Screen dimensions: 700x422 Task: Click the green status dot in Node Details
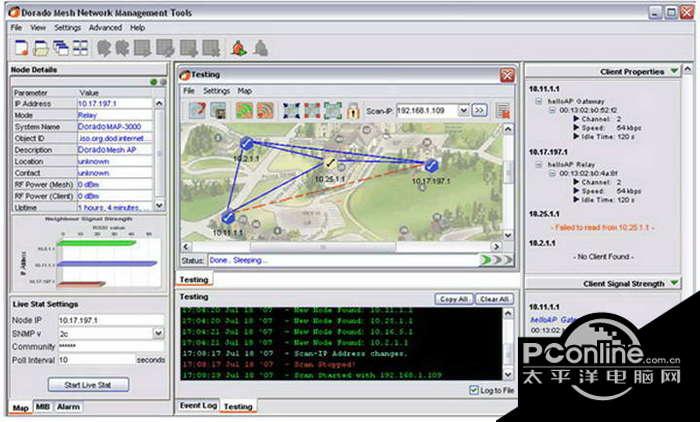[x=154, y=82]
